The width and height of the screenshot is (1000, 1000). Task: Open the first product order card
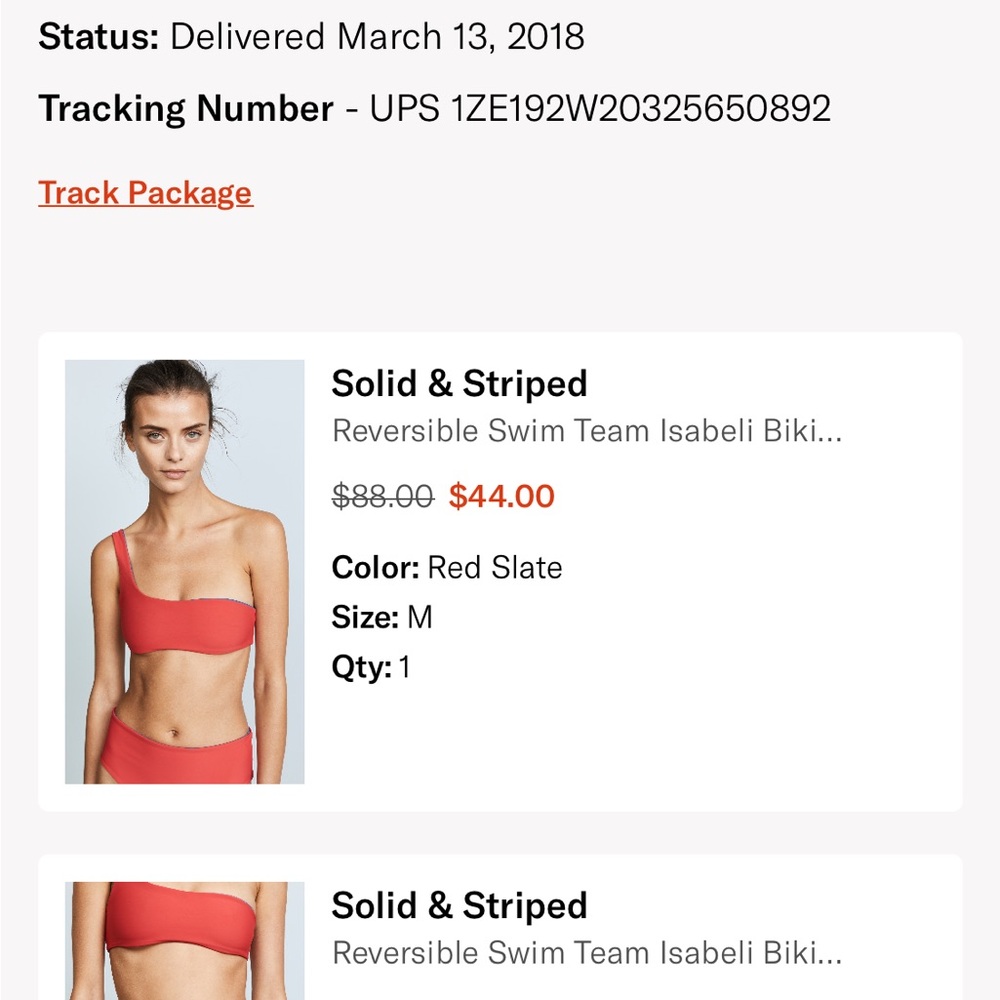pyautogui.click(x=500, y=570)
